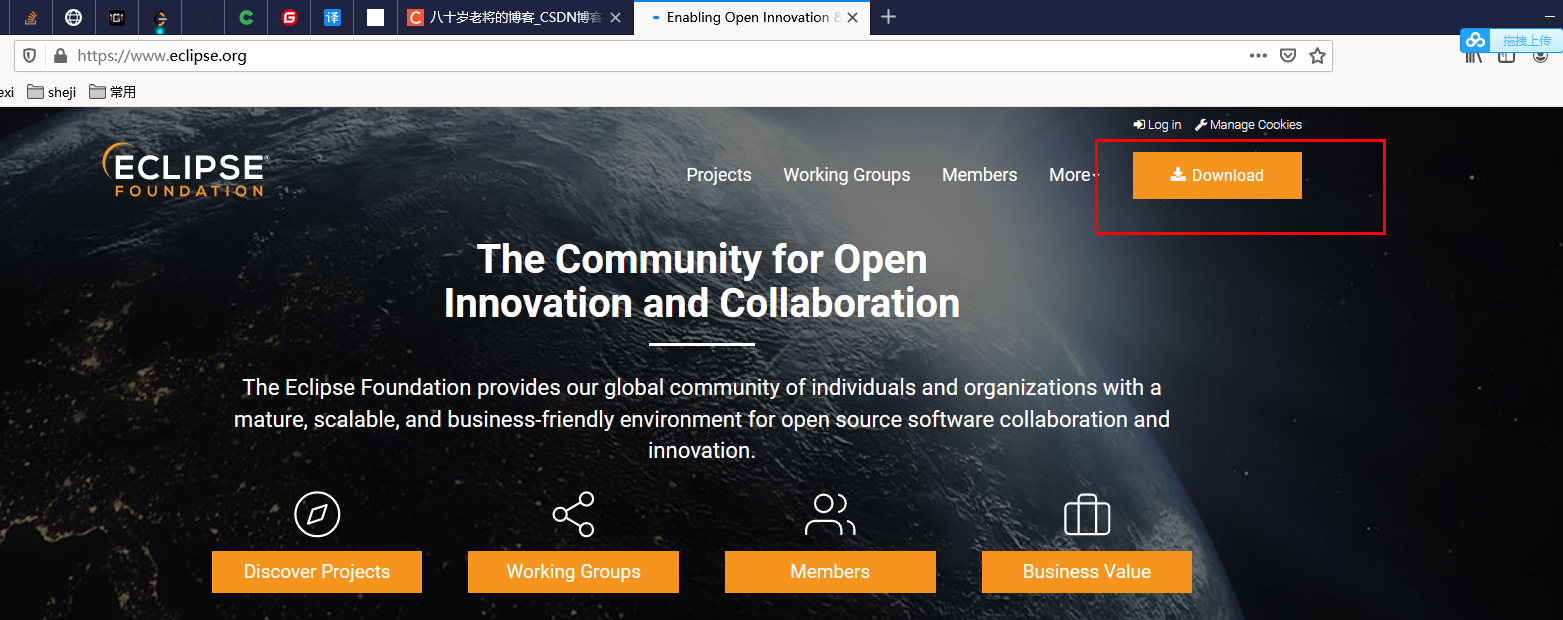Click the people icon above Members
Viewport: 1563px width, 620px height.
pyautogui.click(x=830, y=514)
